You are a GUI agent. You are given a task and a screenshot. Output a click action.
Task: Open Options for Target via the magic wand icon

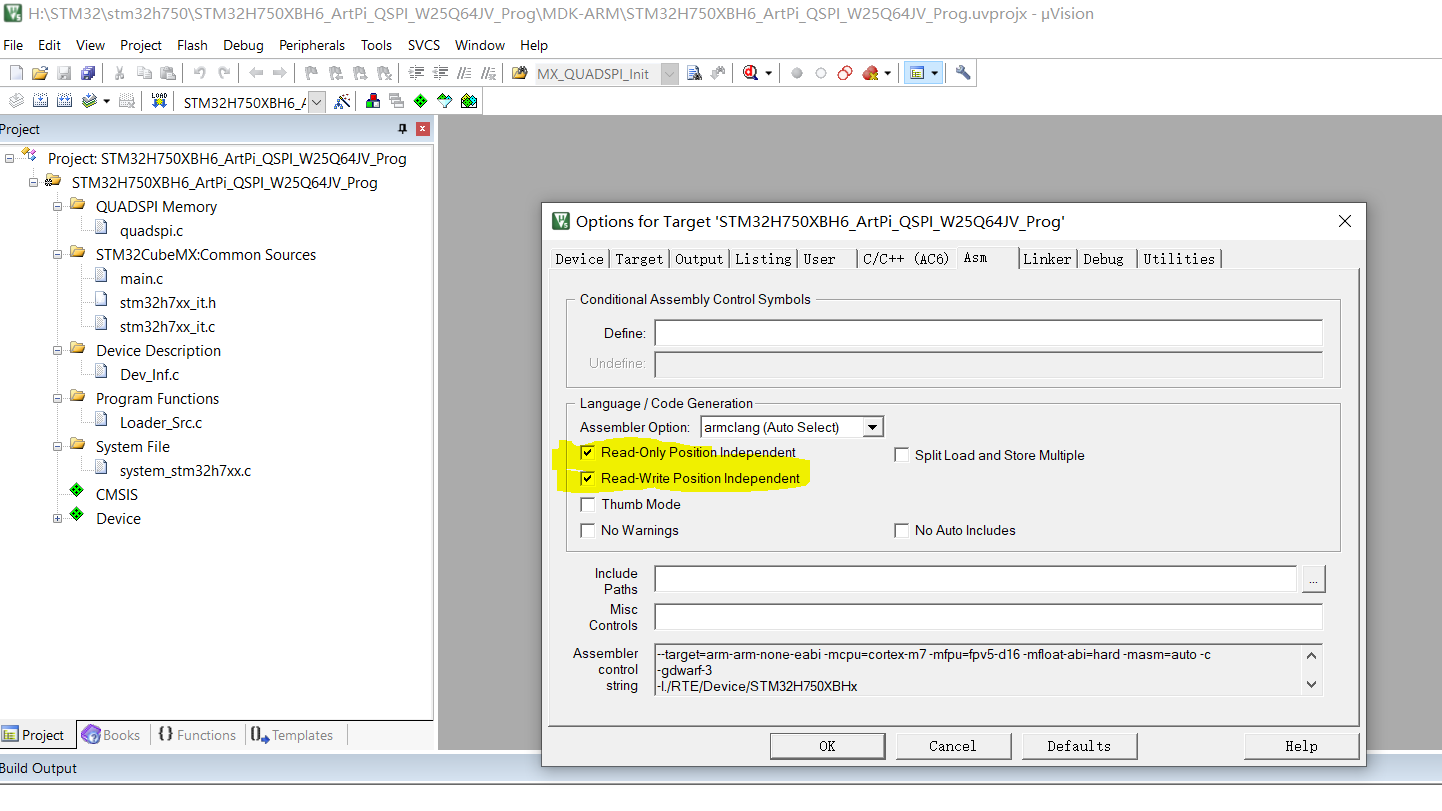342,101
